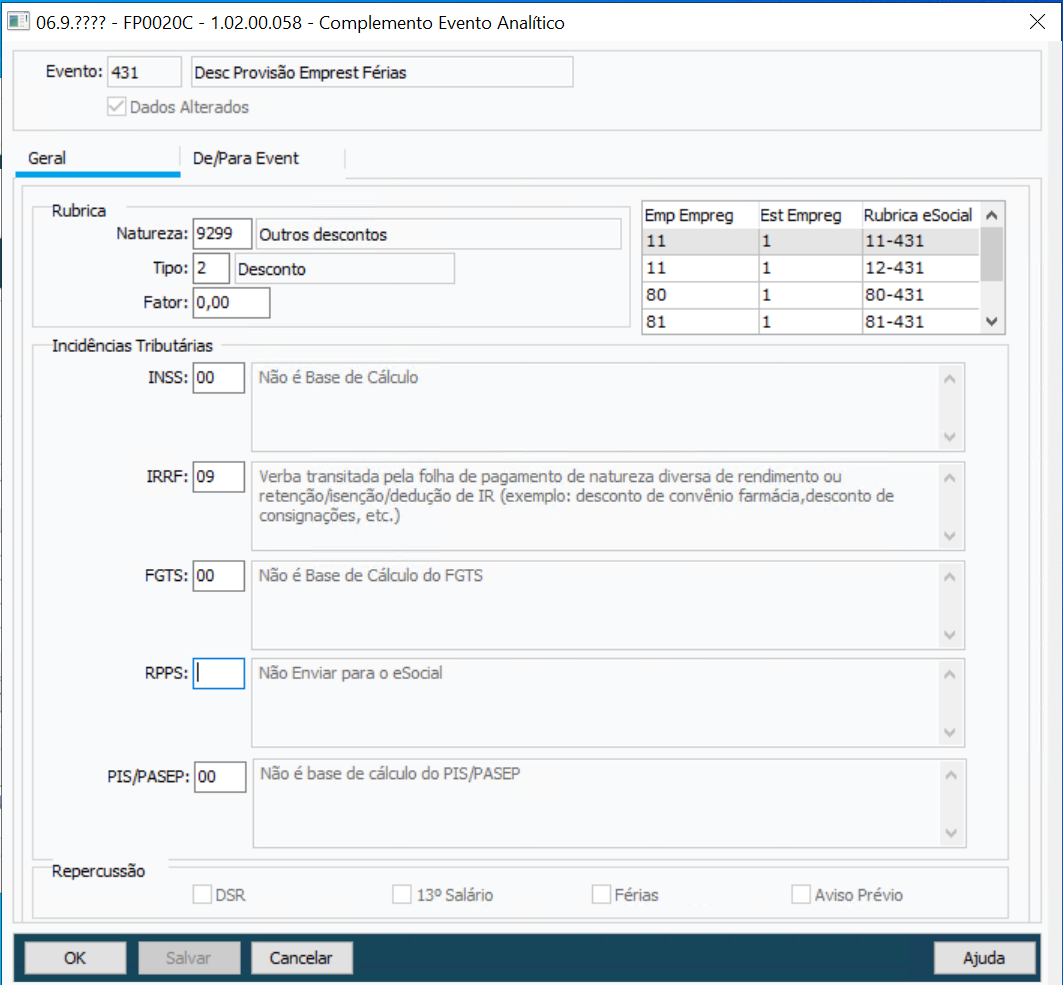Click up arrow of IRRF description box
Viewport: 1063px width, 985px height.
tap(950, 478)
